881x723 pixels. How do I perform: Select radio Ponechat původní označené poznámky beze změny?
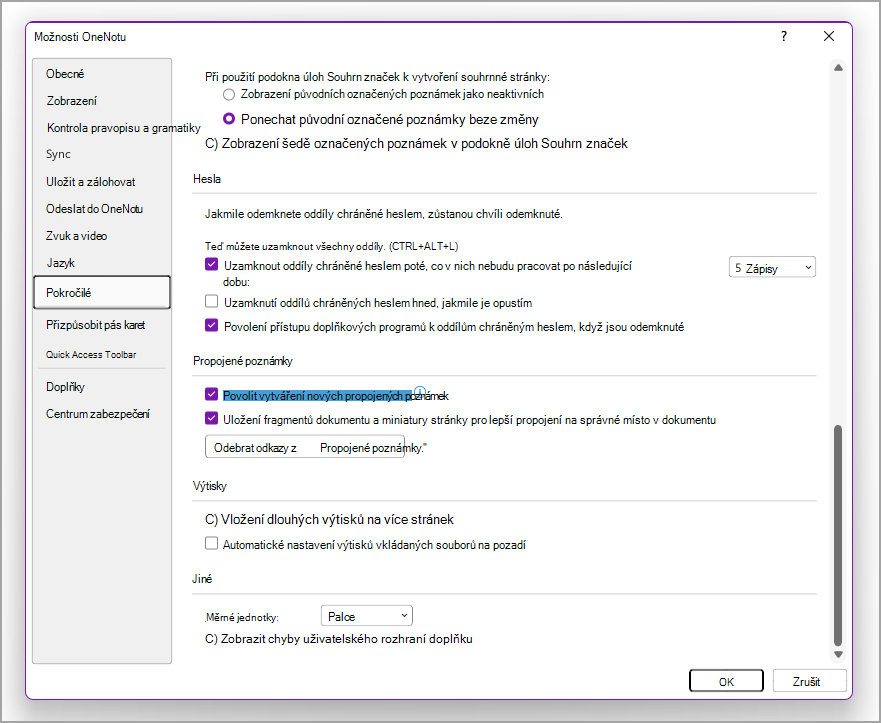[x=229, y=119]
